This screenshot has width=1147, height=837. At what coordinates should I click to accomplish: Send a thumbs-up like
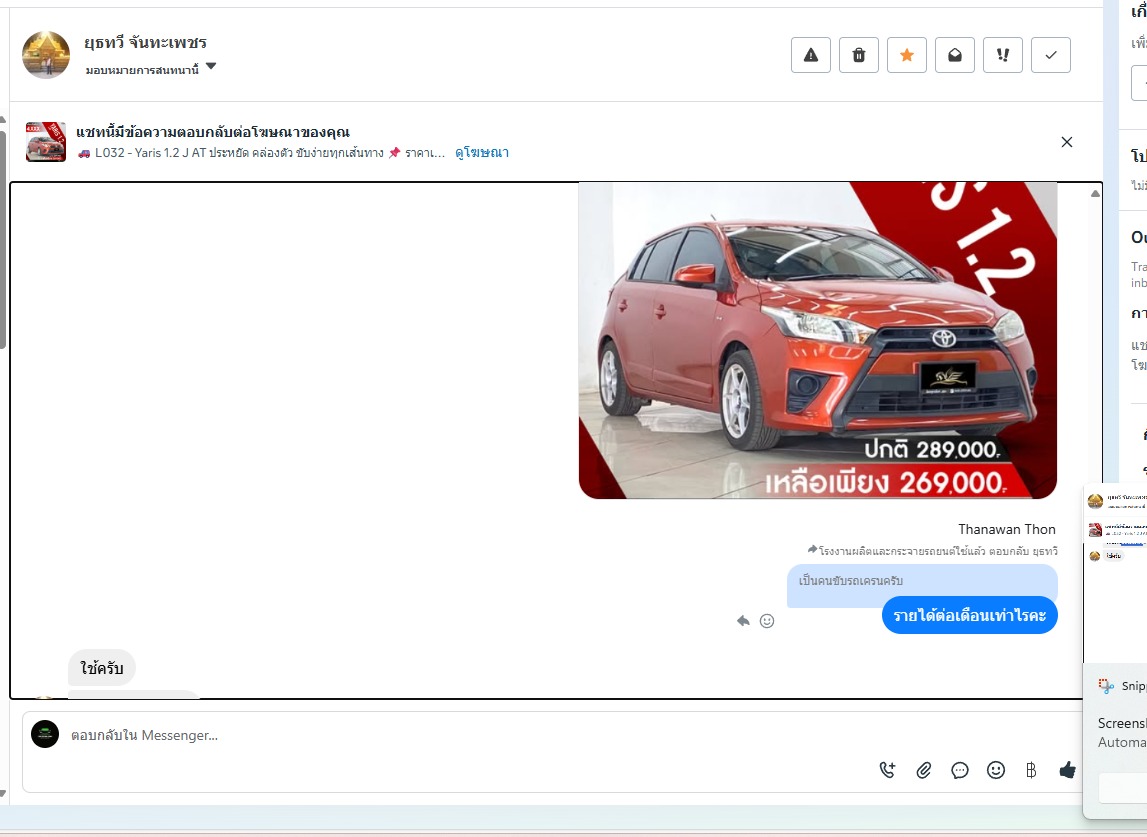[1067, 769]
